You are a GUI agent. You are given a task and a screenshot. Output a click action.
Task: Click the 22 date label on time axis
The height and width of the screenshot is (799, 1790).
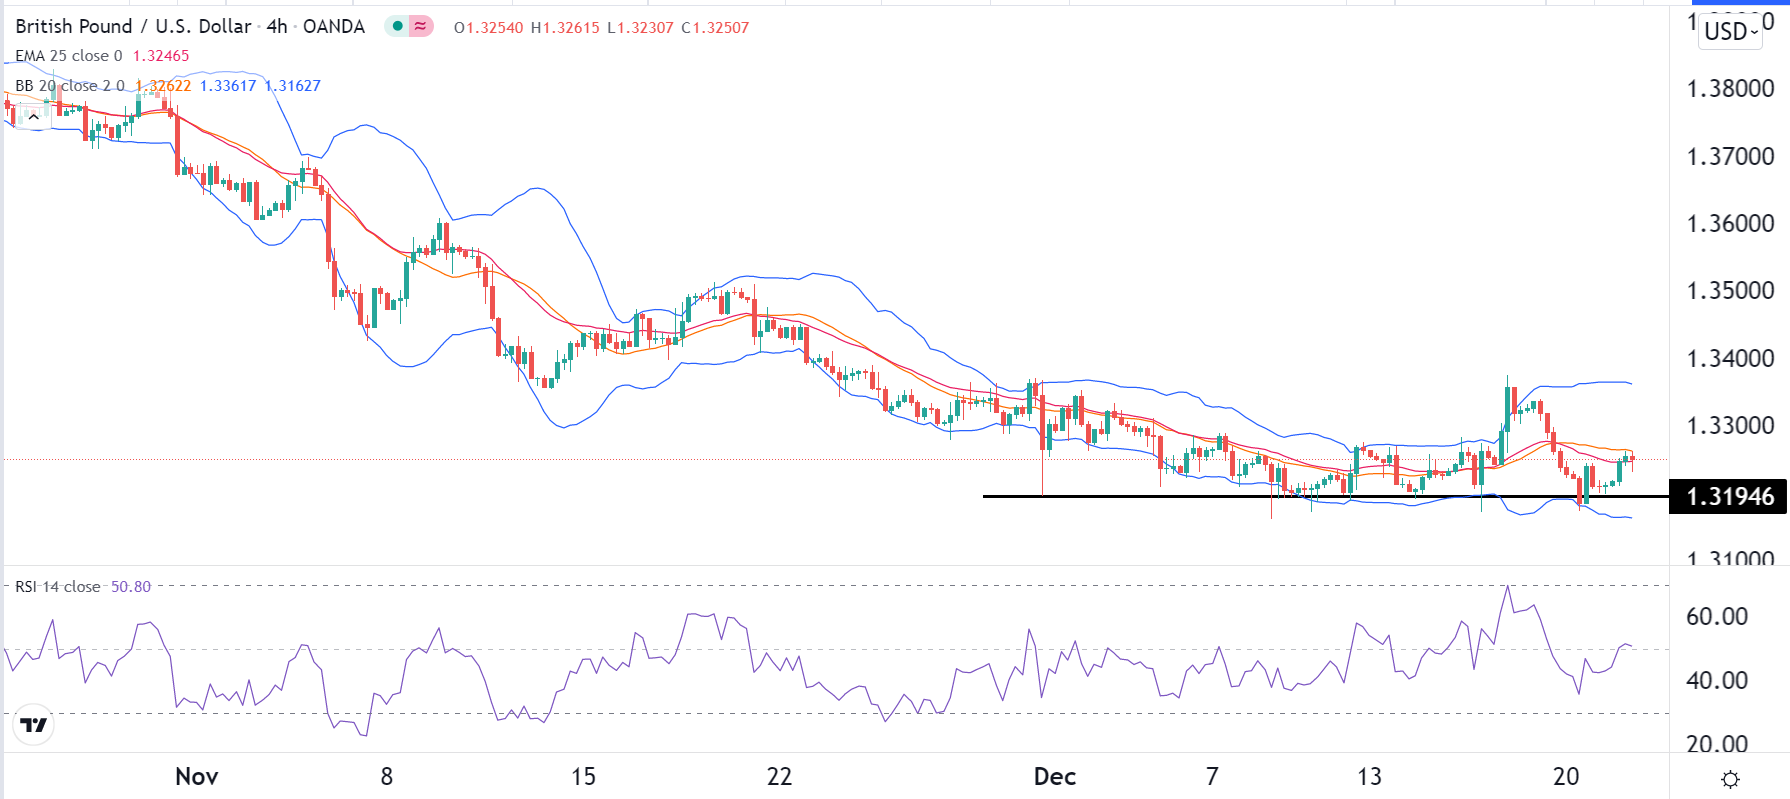[x=779, y=777]
